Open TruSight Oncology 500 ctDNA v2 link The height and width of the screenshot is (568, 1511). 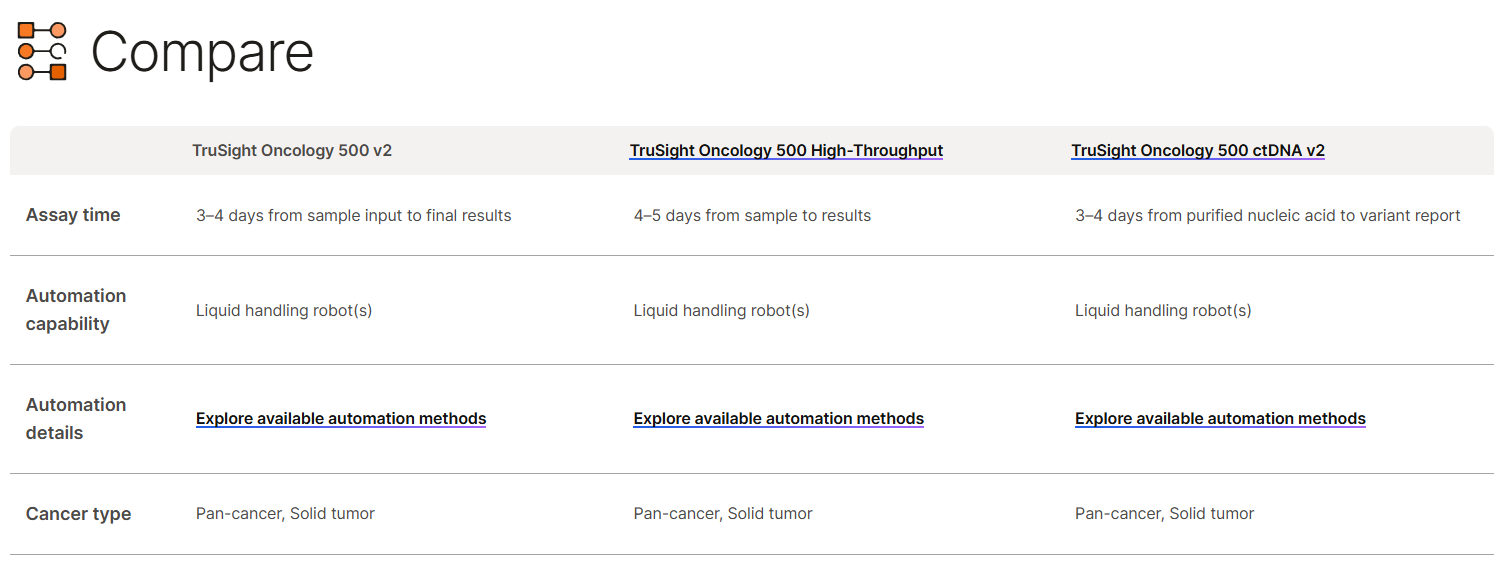[x=1198, y=151]
